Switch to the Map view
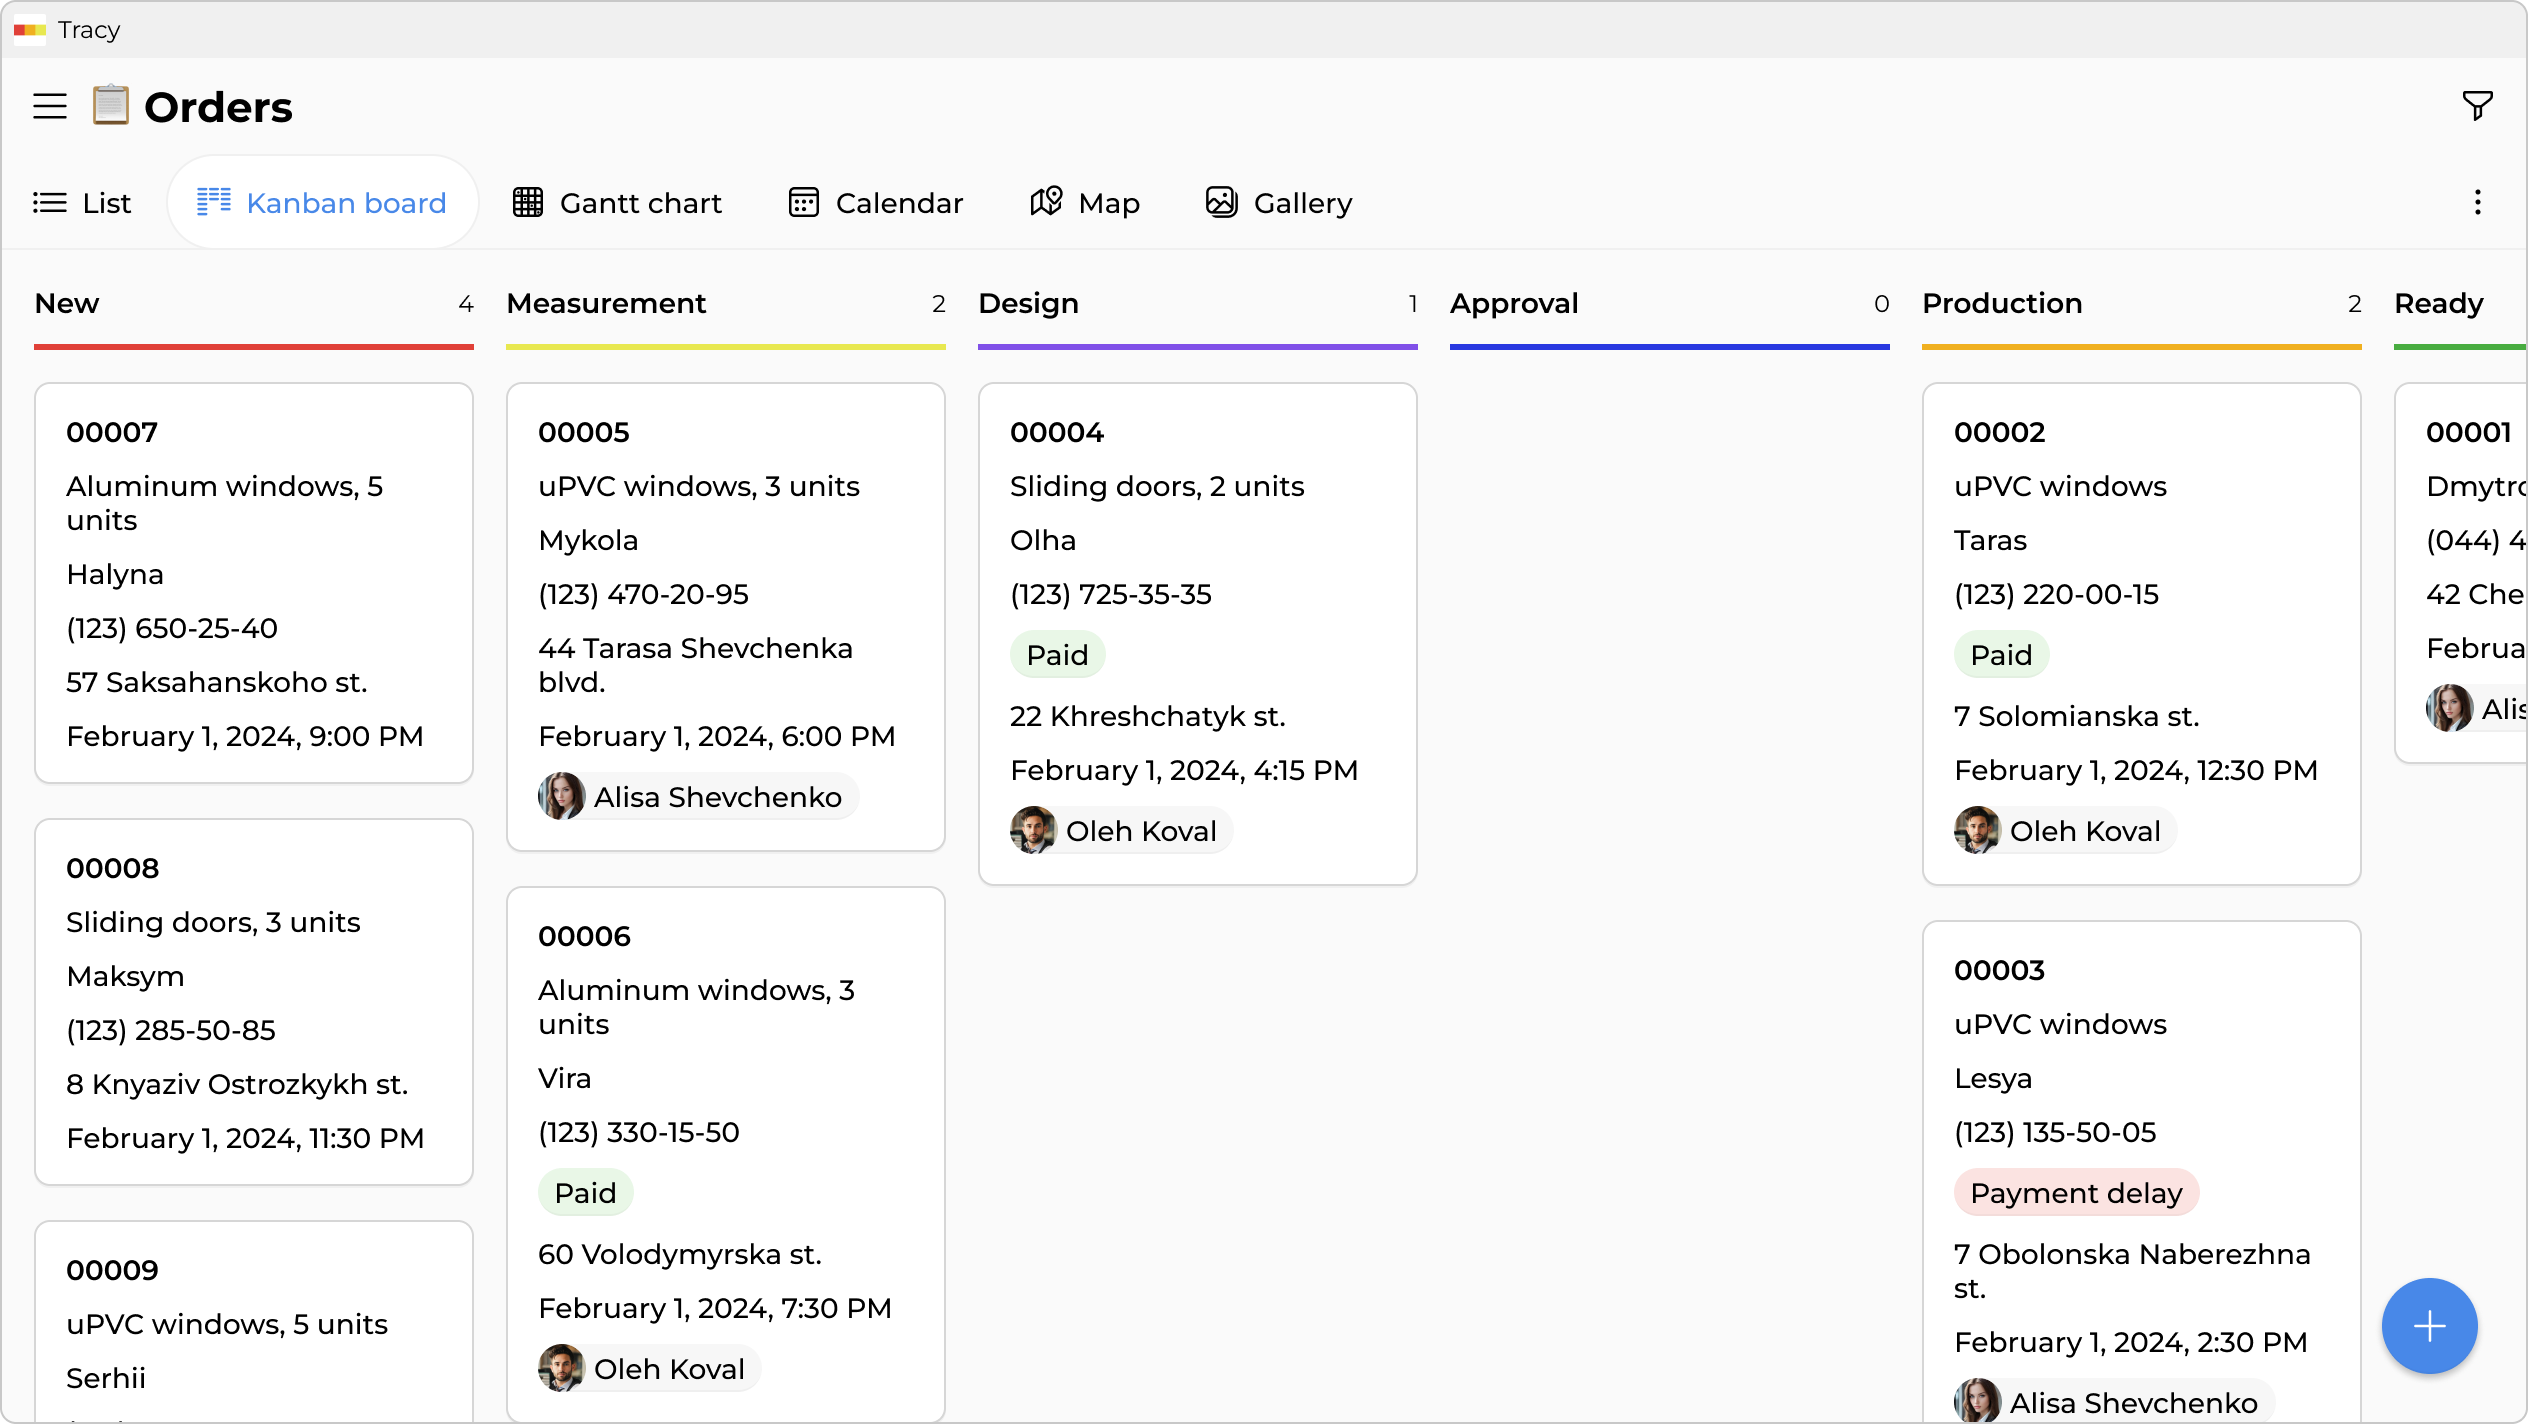 (x=1085, y=202)
